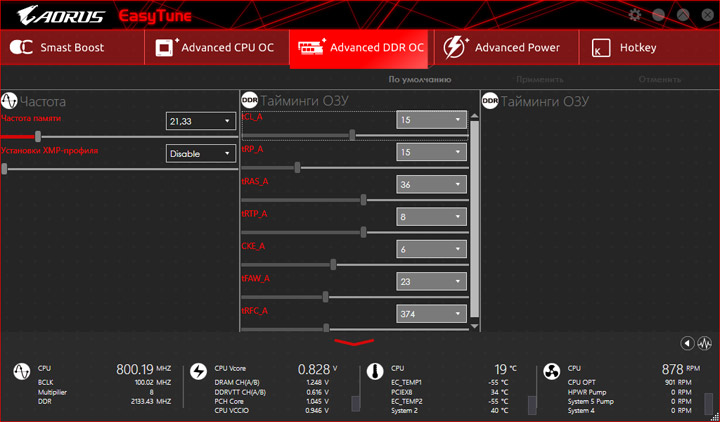Screen dimensions: 720x422
Task: Click the Advanced Power lightning icon
Action: coord(455,47)
